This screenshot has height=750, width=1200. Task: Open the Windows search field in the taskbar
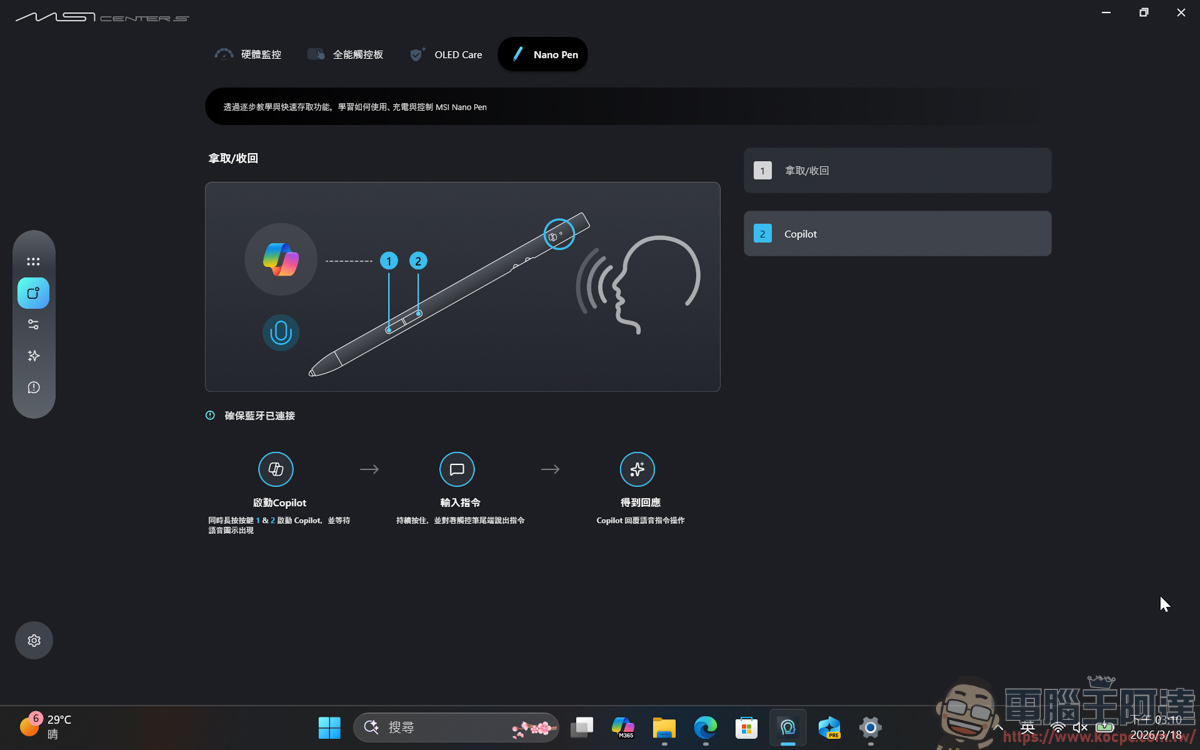coord(455,728)
